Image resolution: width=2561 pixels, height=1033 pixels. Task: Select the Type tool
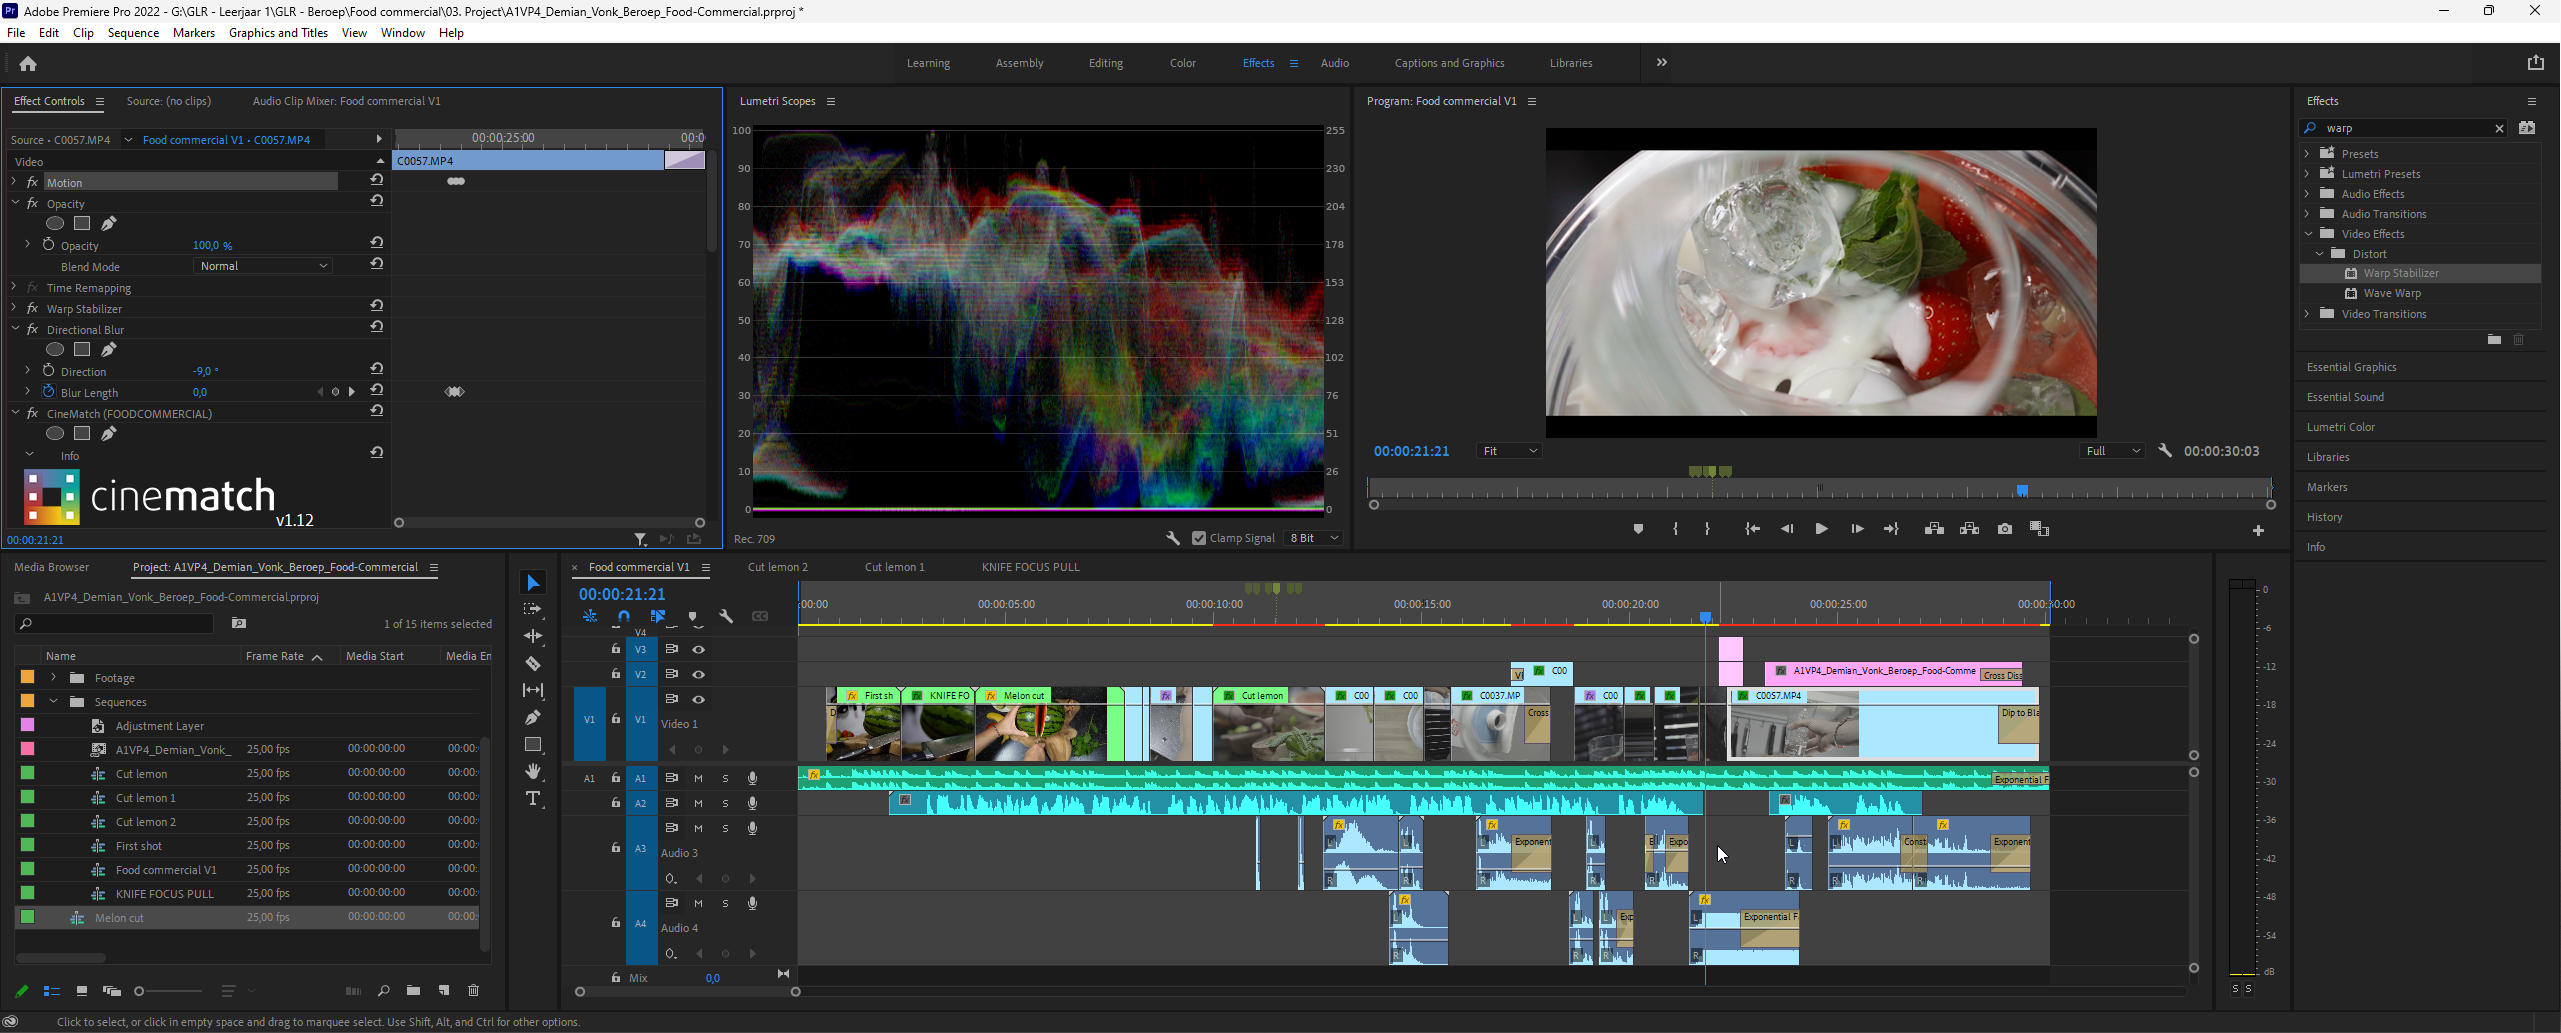pos(533,798)
